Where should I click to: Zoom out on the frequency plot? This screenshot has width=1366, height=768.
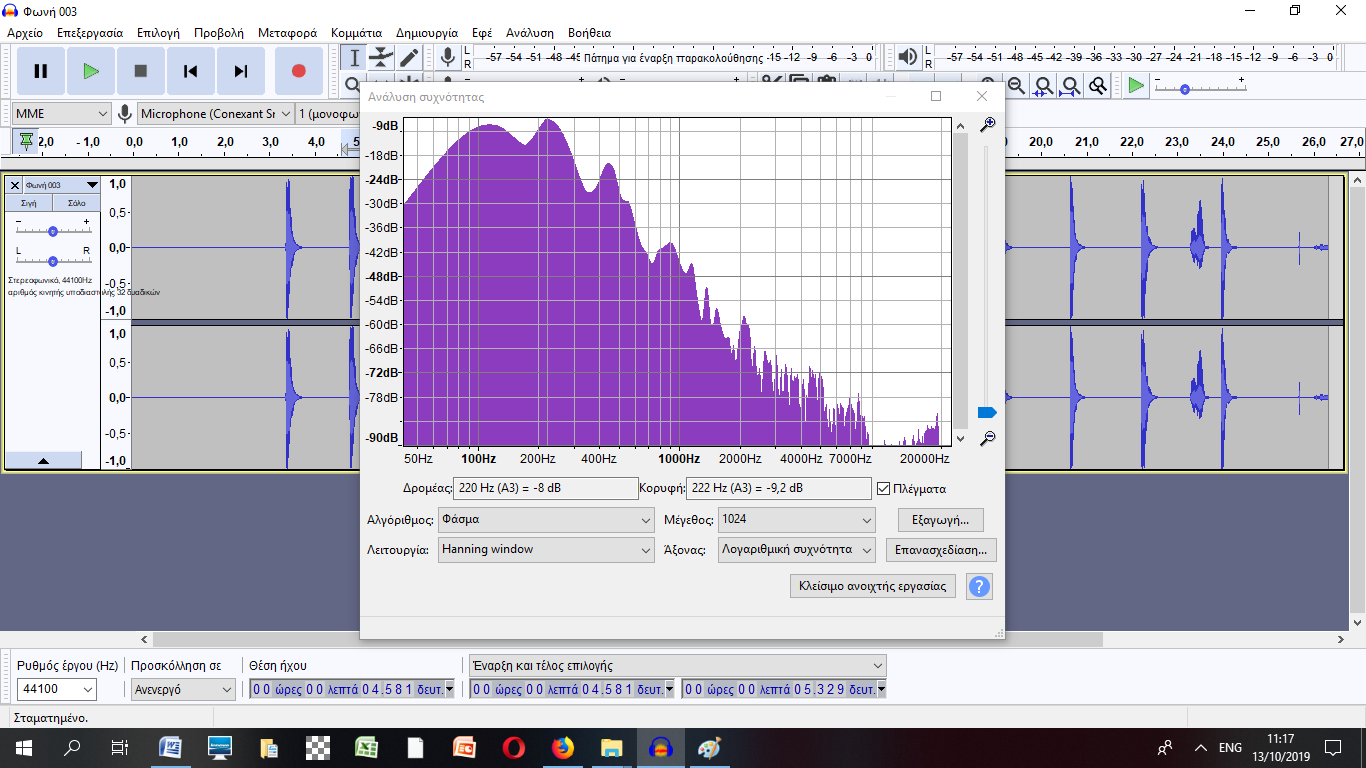tap(987, 438)
